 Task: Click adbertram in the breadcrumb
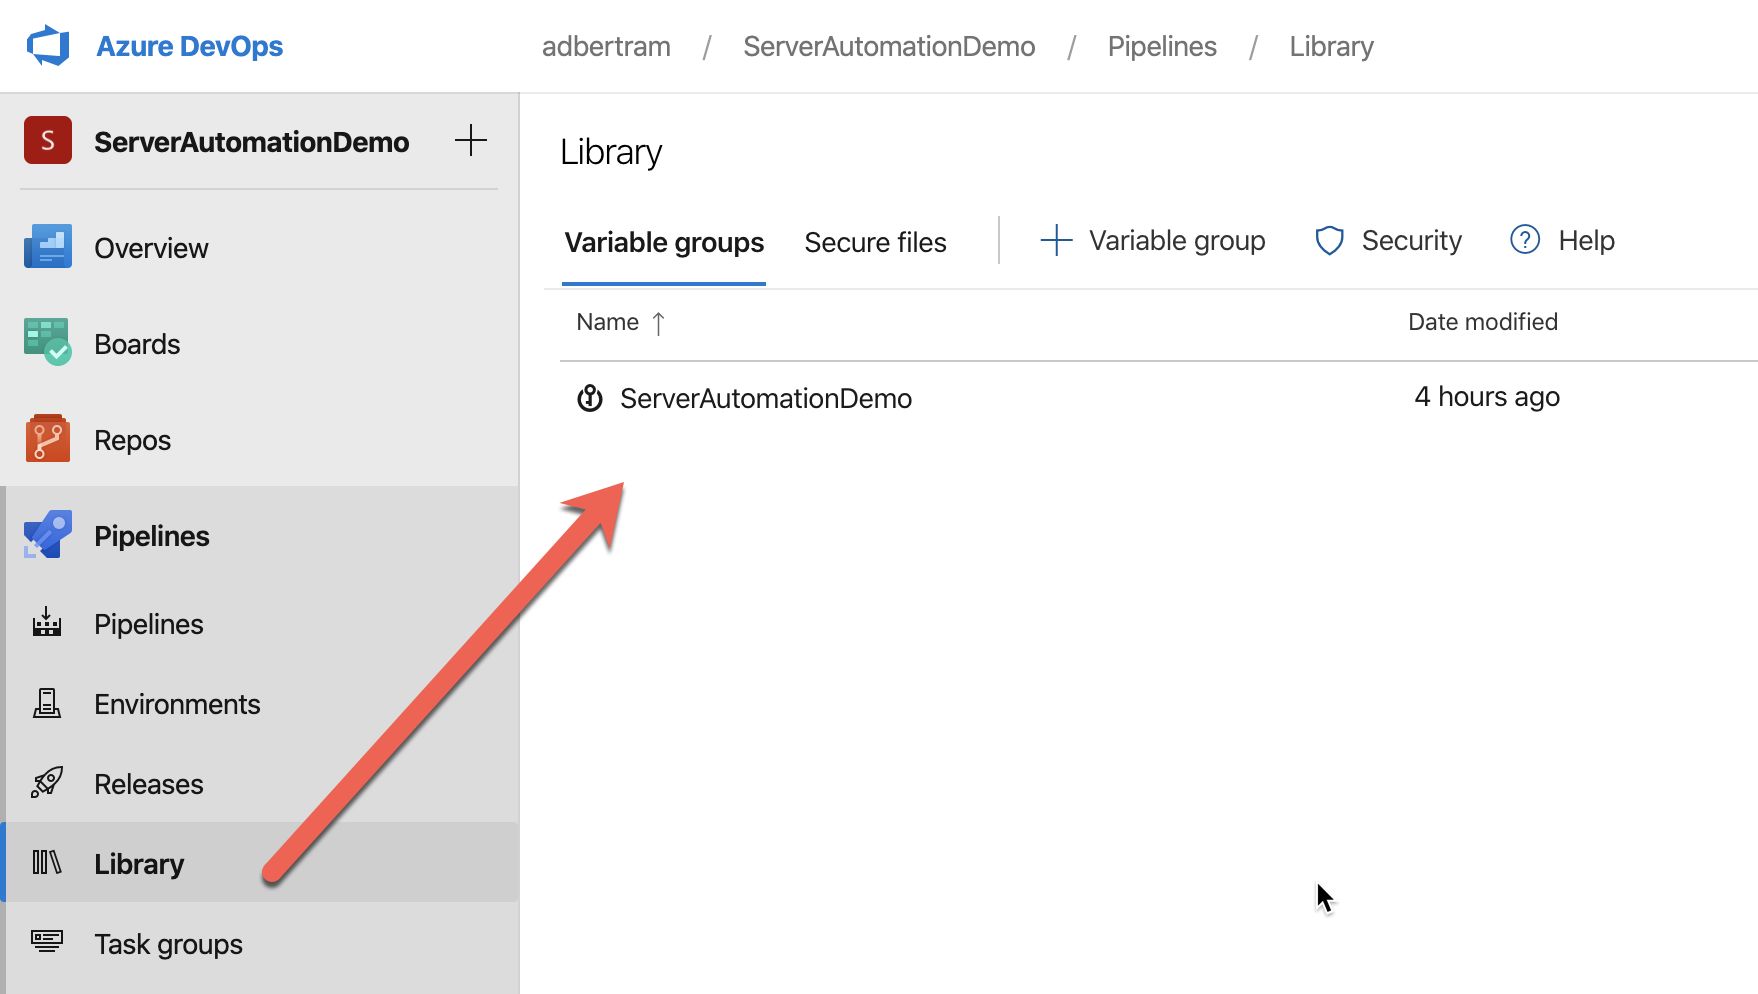pyautogui.click(x=606, y=47)
